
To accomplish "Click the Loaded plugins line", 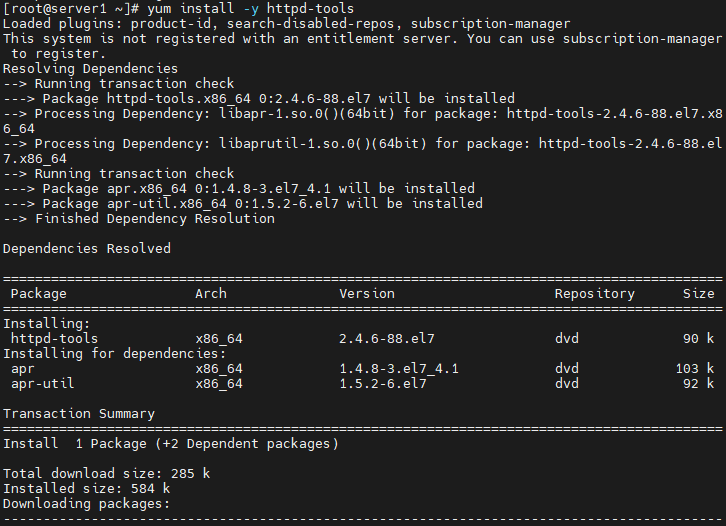I will [287, 24].
